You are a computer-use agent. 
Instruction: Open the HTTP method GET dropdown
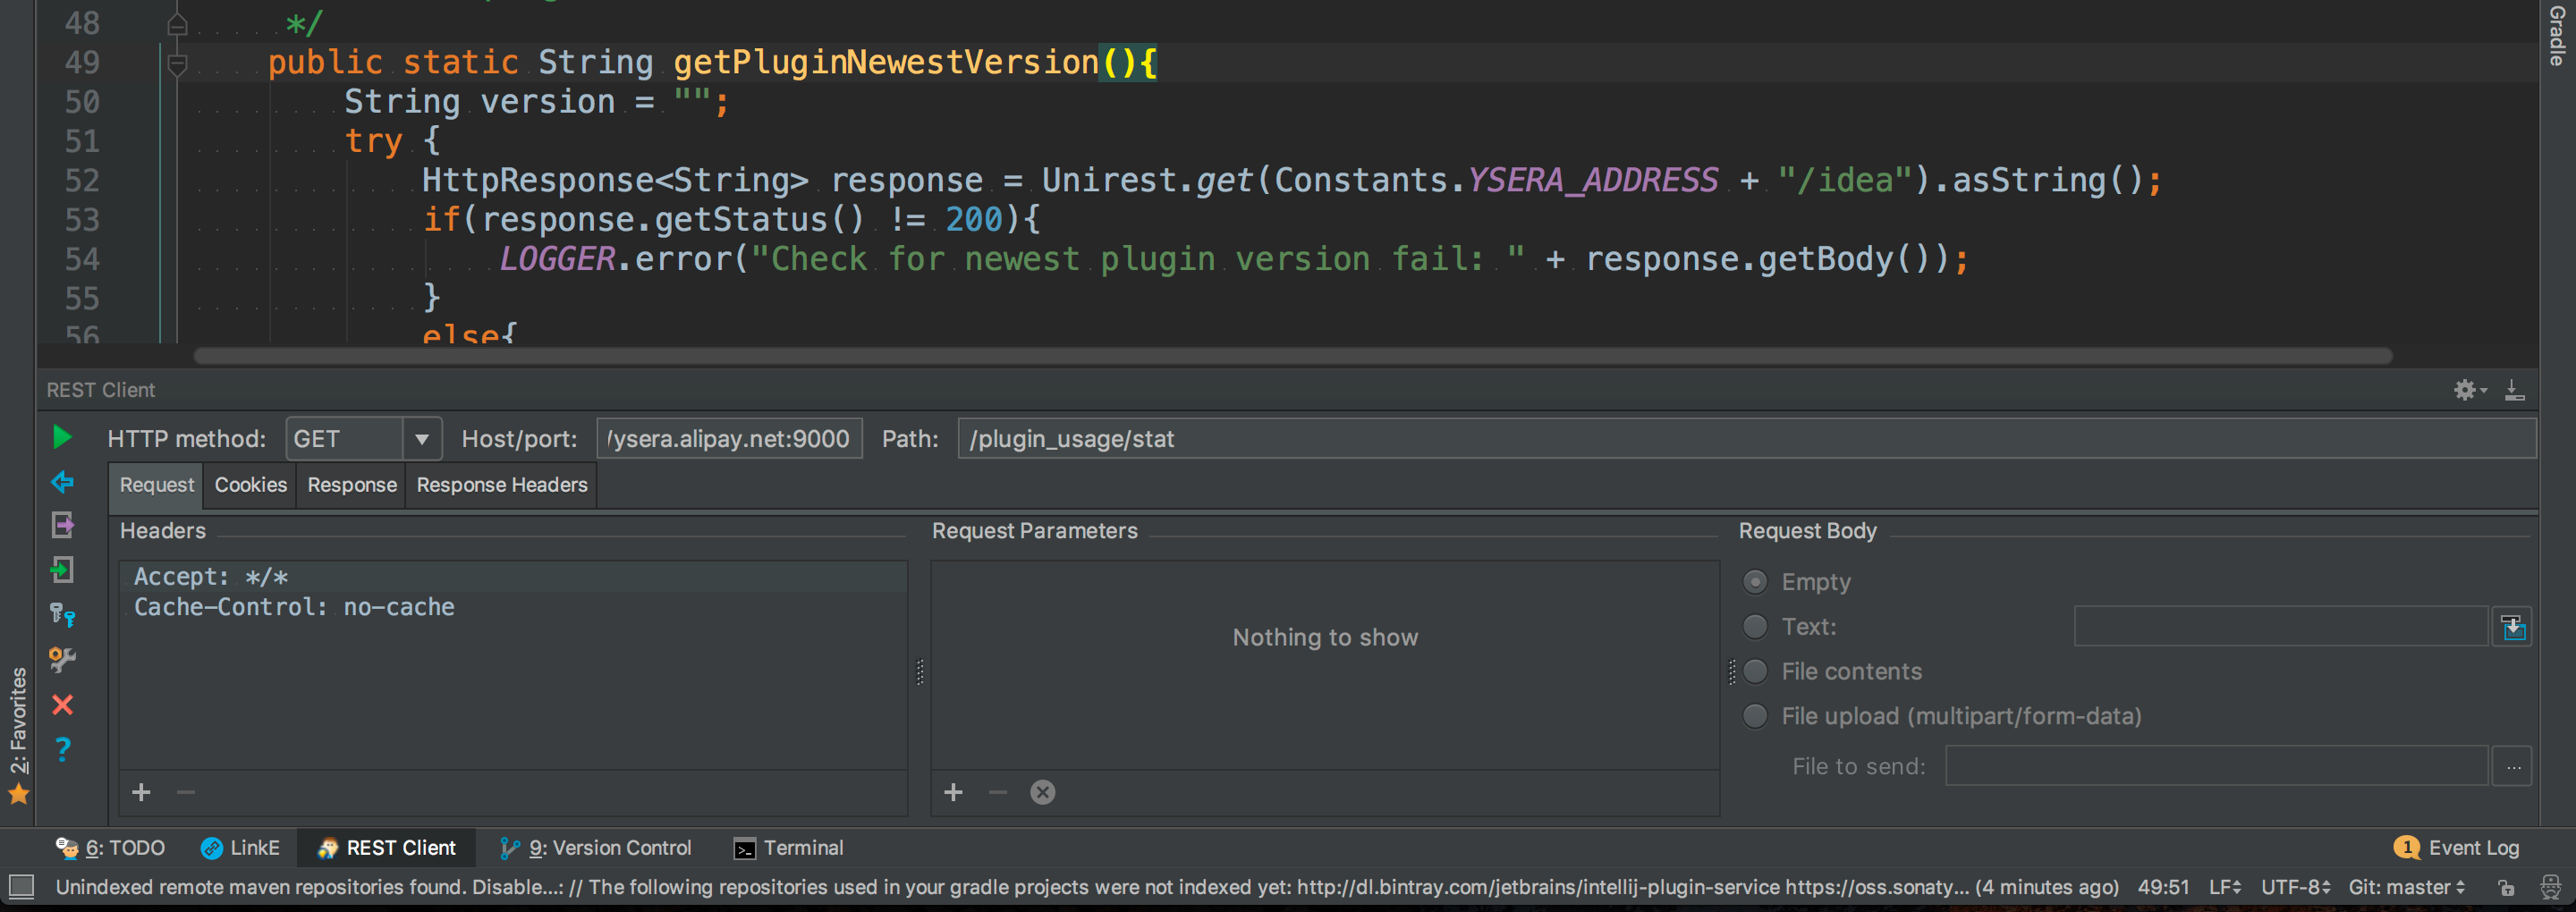[x=364, y=438]
